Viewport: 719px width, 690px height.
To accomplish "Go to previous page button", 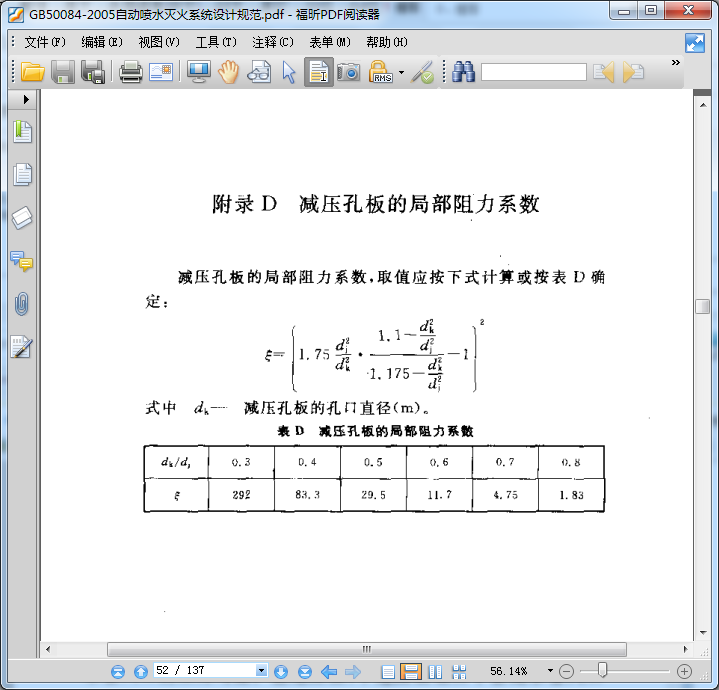I will [141, 672].
